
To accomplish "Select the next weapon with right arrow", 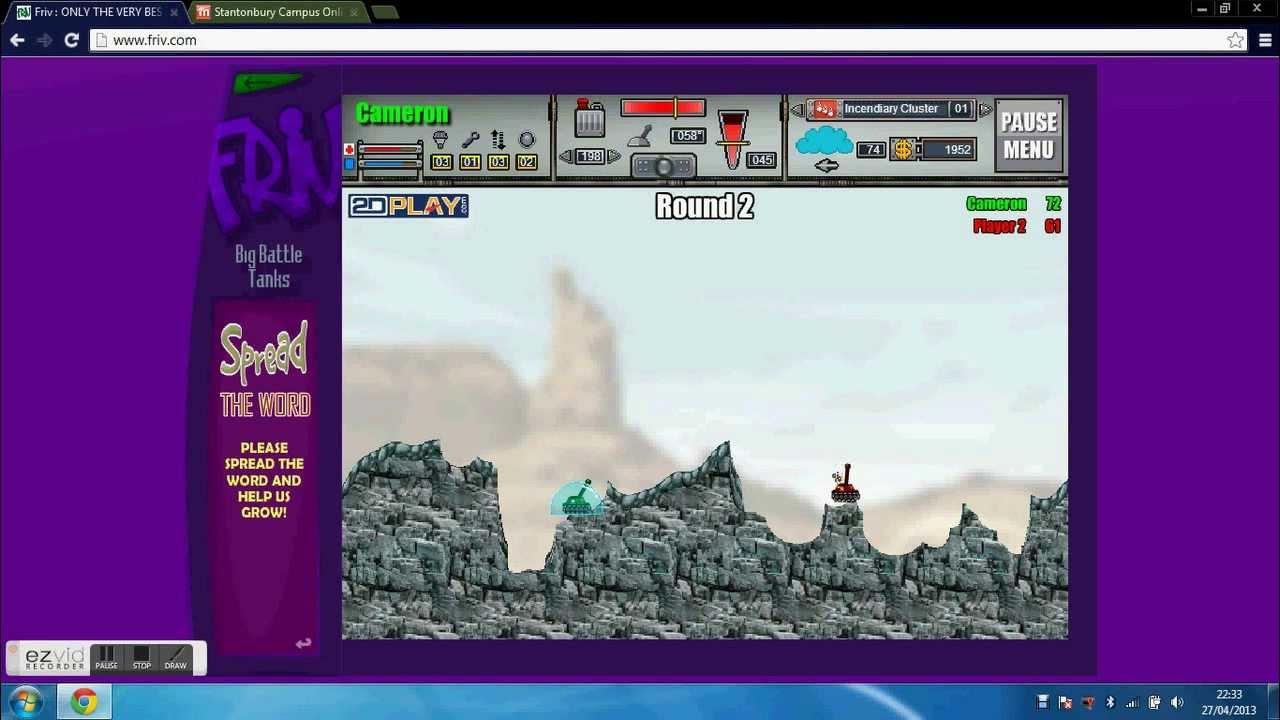I will point(985,109).
